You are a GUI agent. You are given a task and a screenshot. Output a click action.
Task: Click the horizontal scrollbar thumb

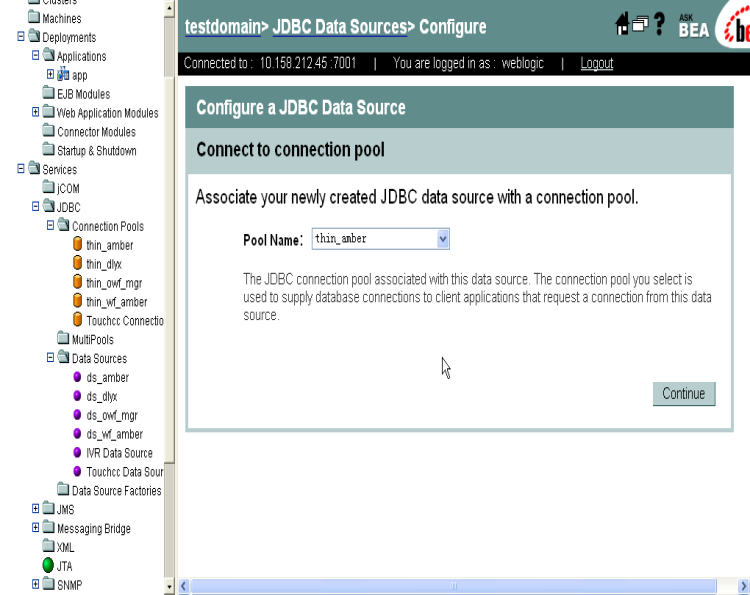[x=453, y=586]
